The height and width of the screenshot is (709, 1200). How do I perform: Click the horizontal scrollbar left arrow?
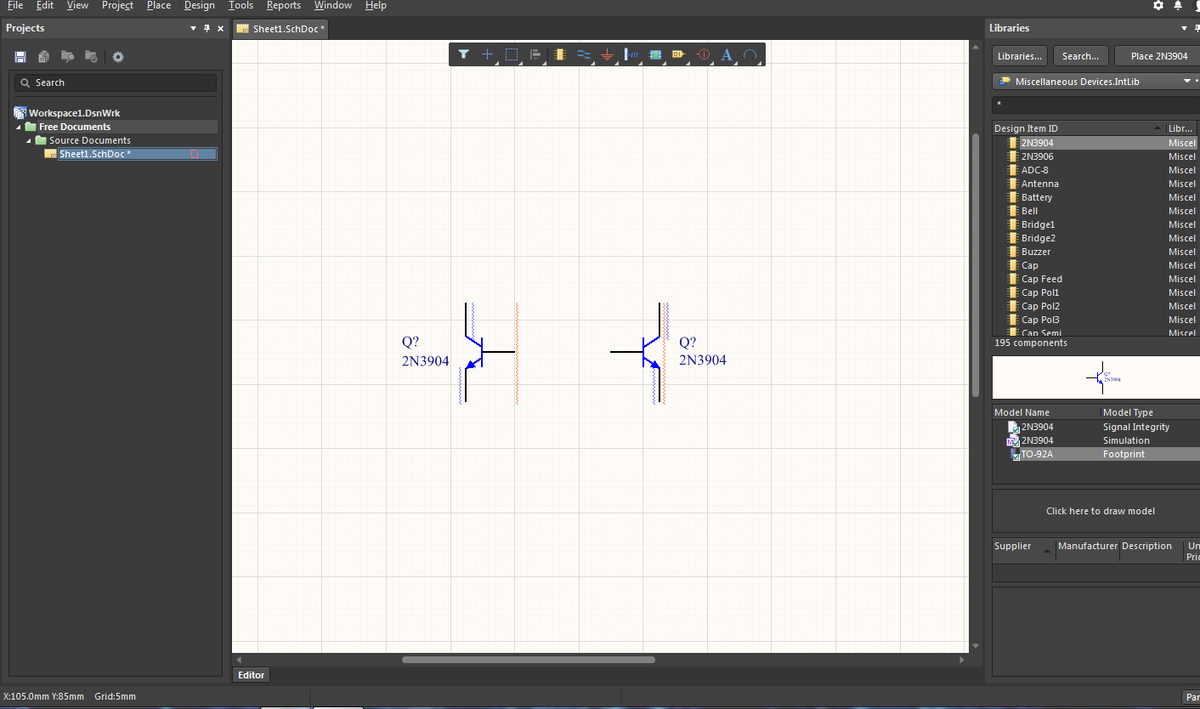click(239, 660)
